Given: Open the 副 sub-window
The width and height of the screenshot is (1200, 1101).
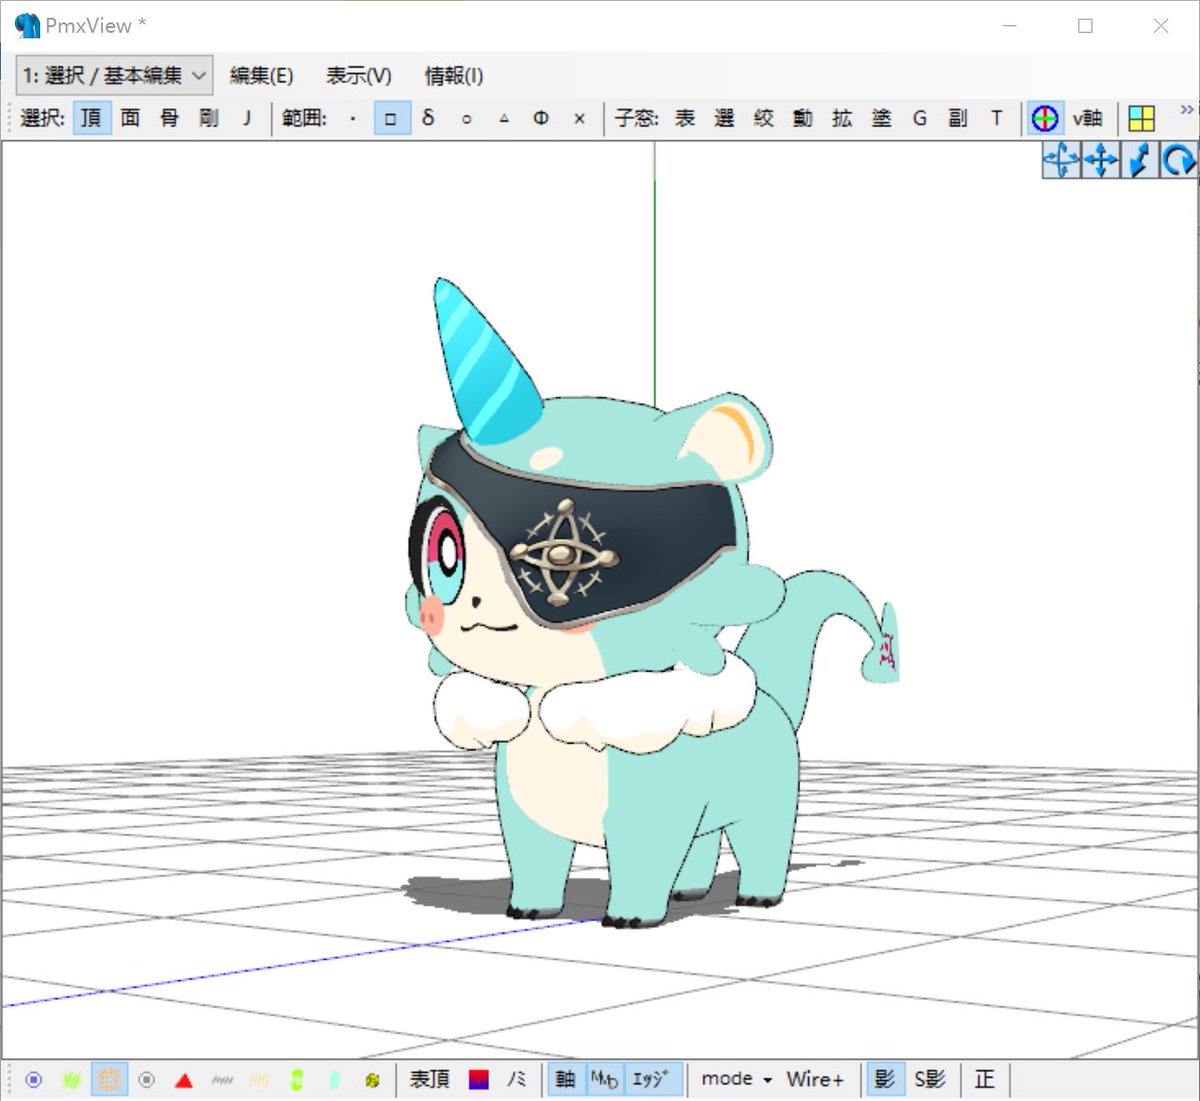Looking at the screenshot, I should click(x=958, y=118).
